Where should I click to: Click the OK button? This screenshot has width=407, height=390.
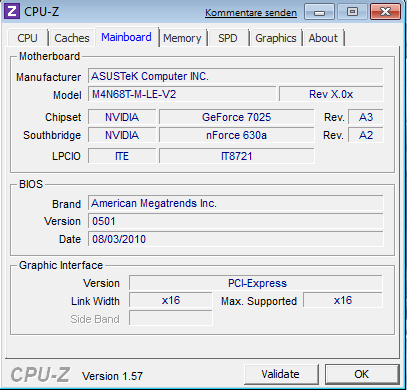coord(362,374)
